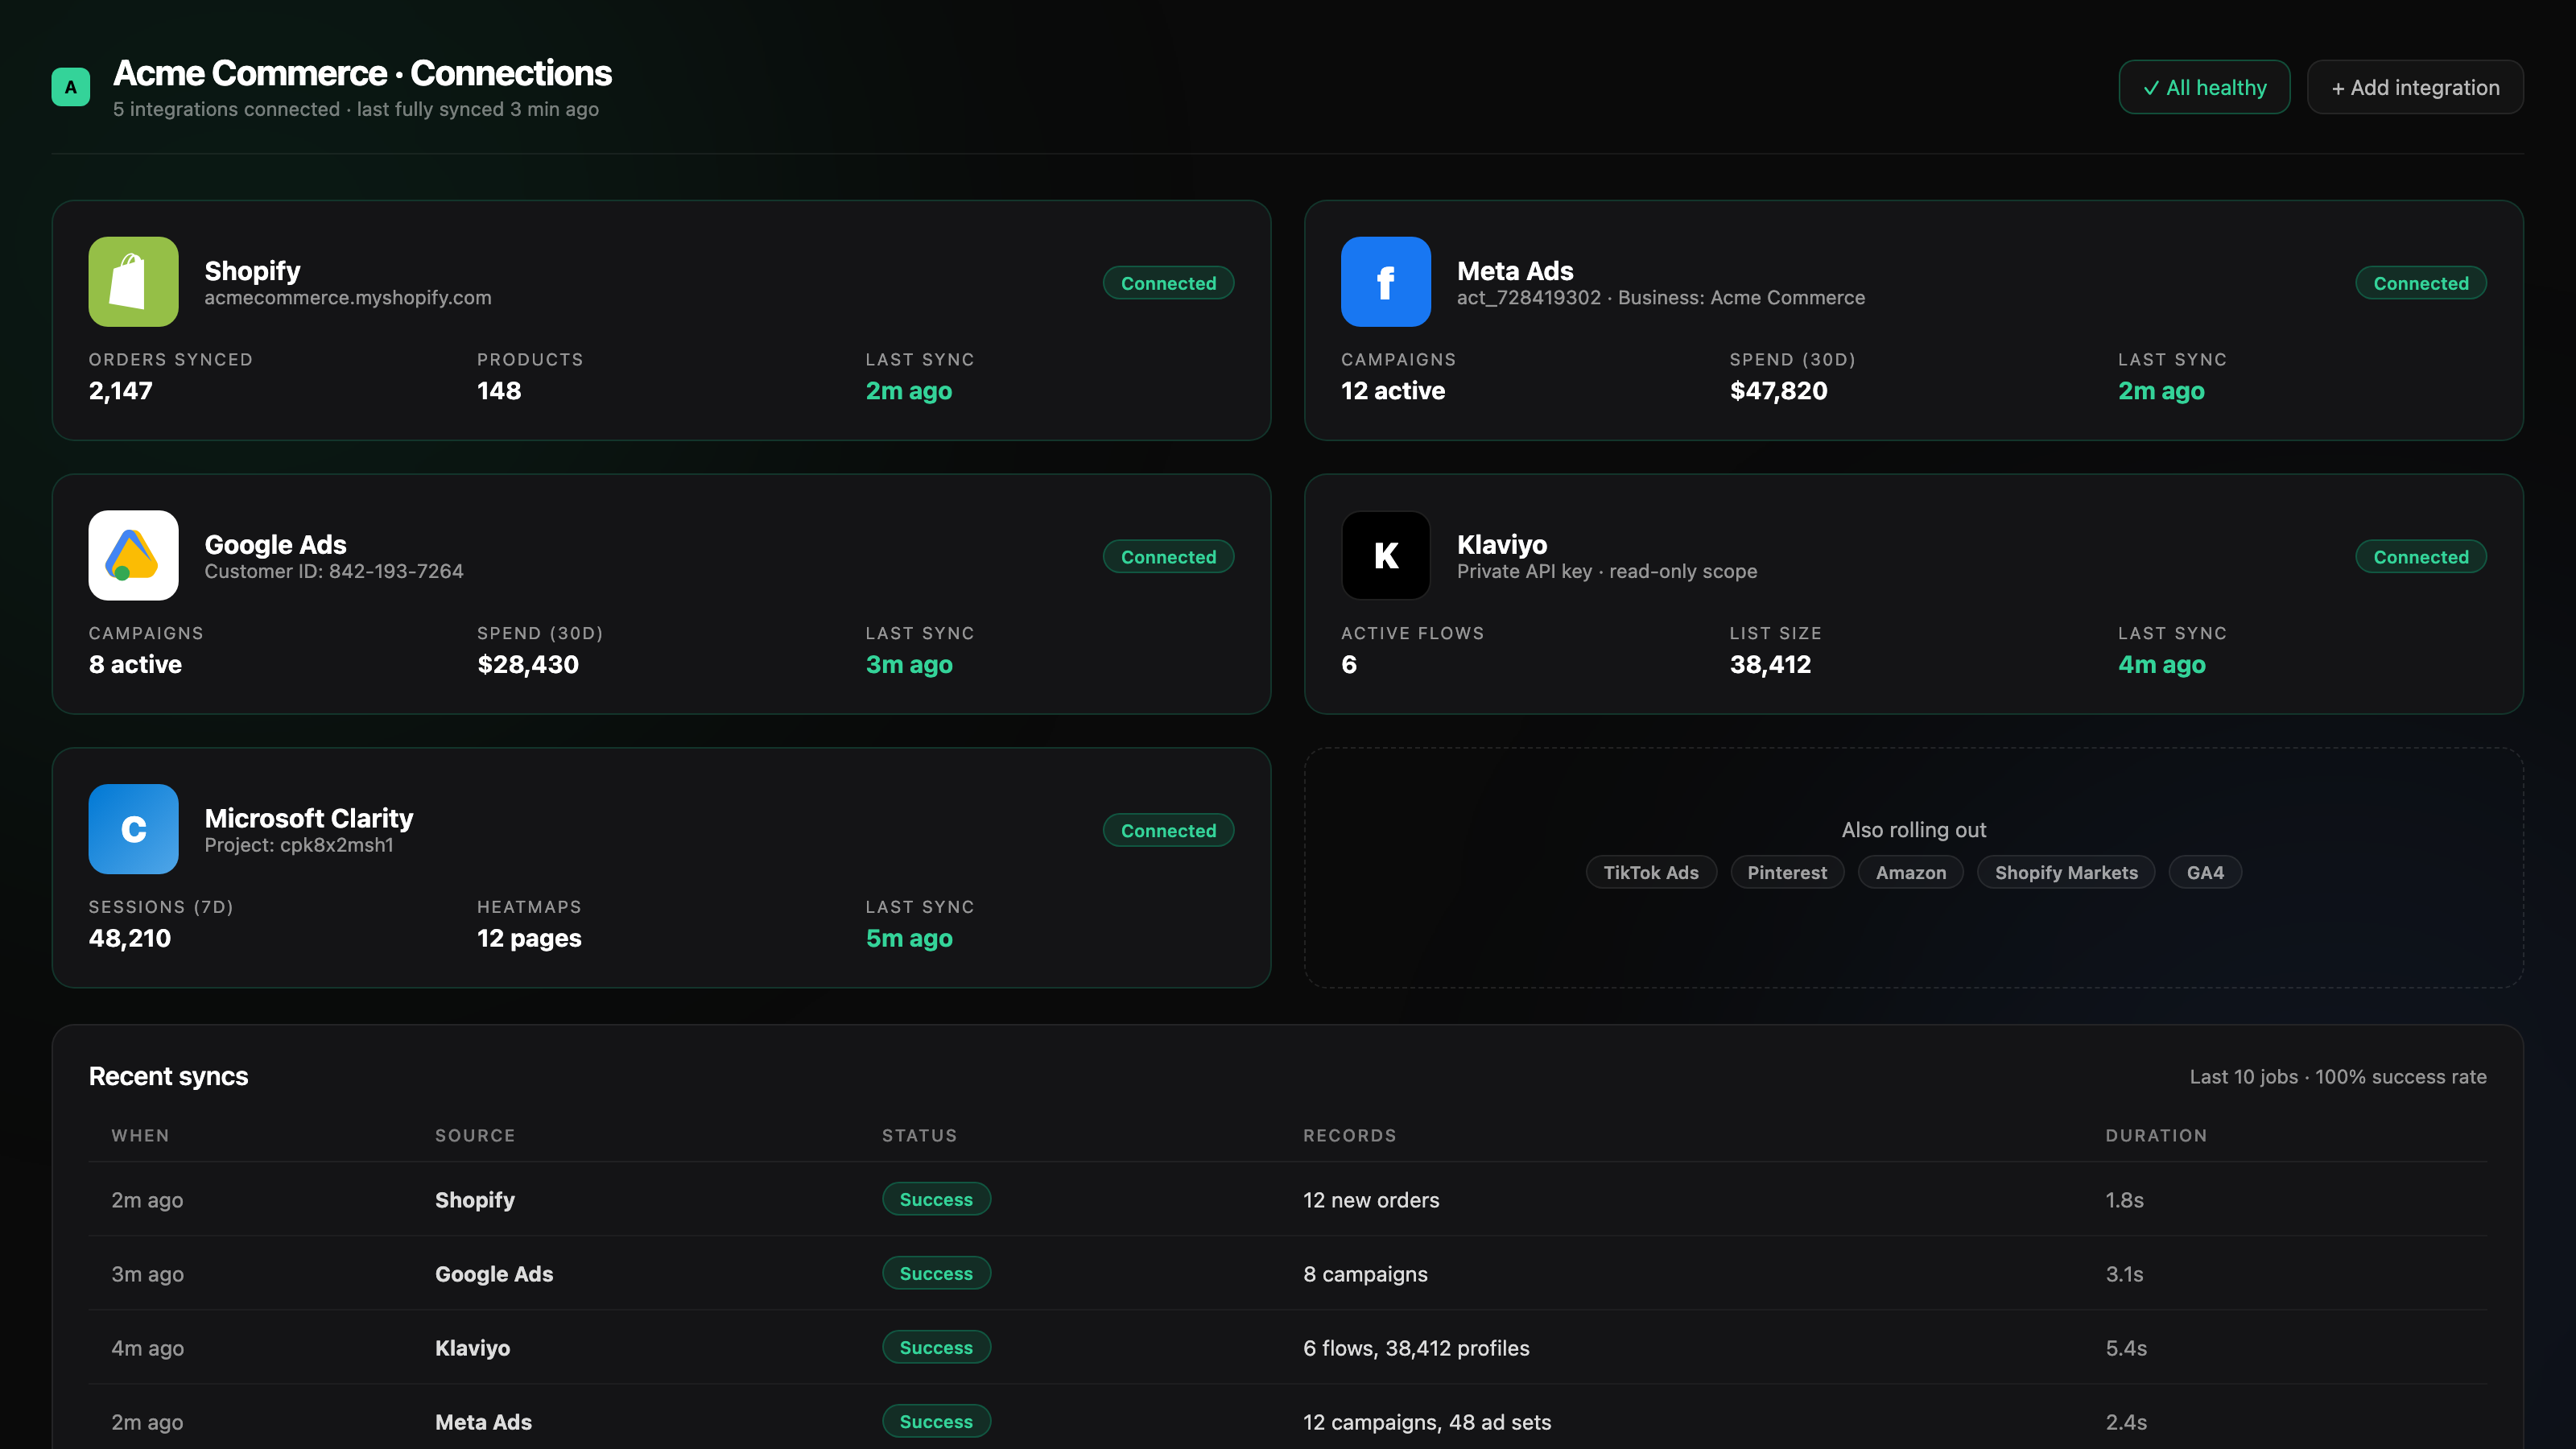Image resolution: width=2576 pixels, height=1449 pixels.
Task: Select the GA4 rollout chip
Action: 2205,872
